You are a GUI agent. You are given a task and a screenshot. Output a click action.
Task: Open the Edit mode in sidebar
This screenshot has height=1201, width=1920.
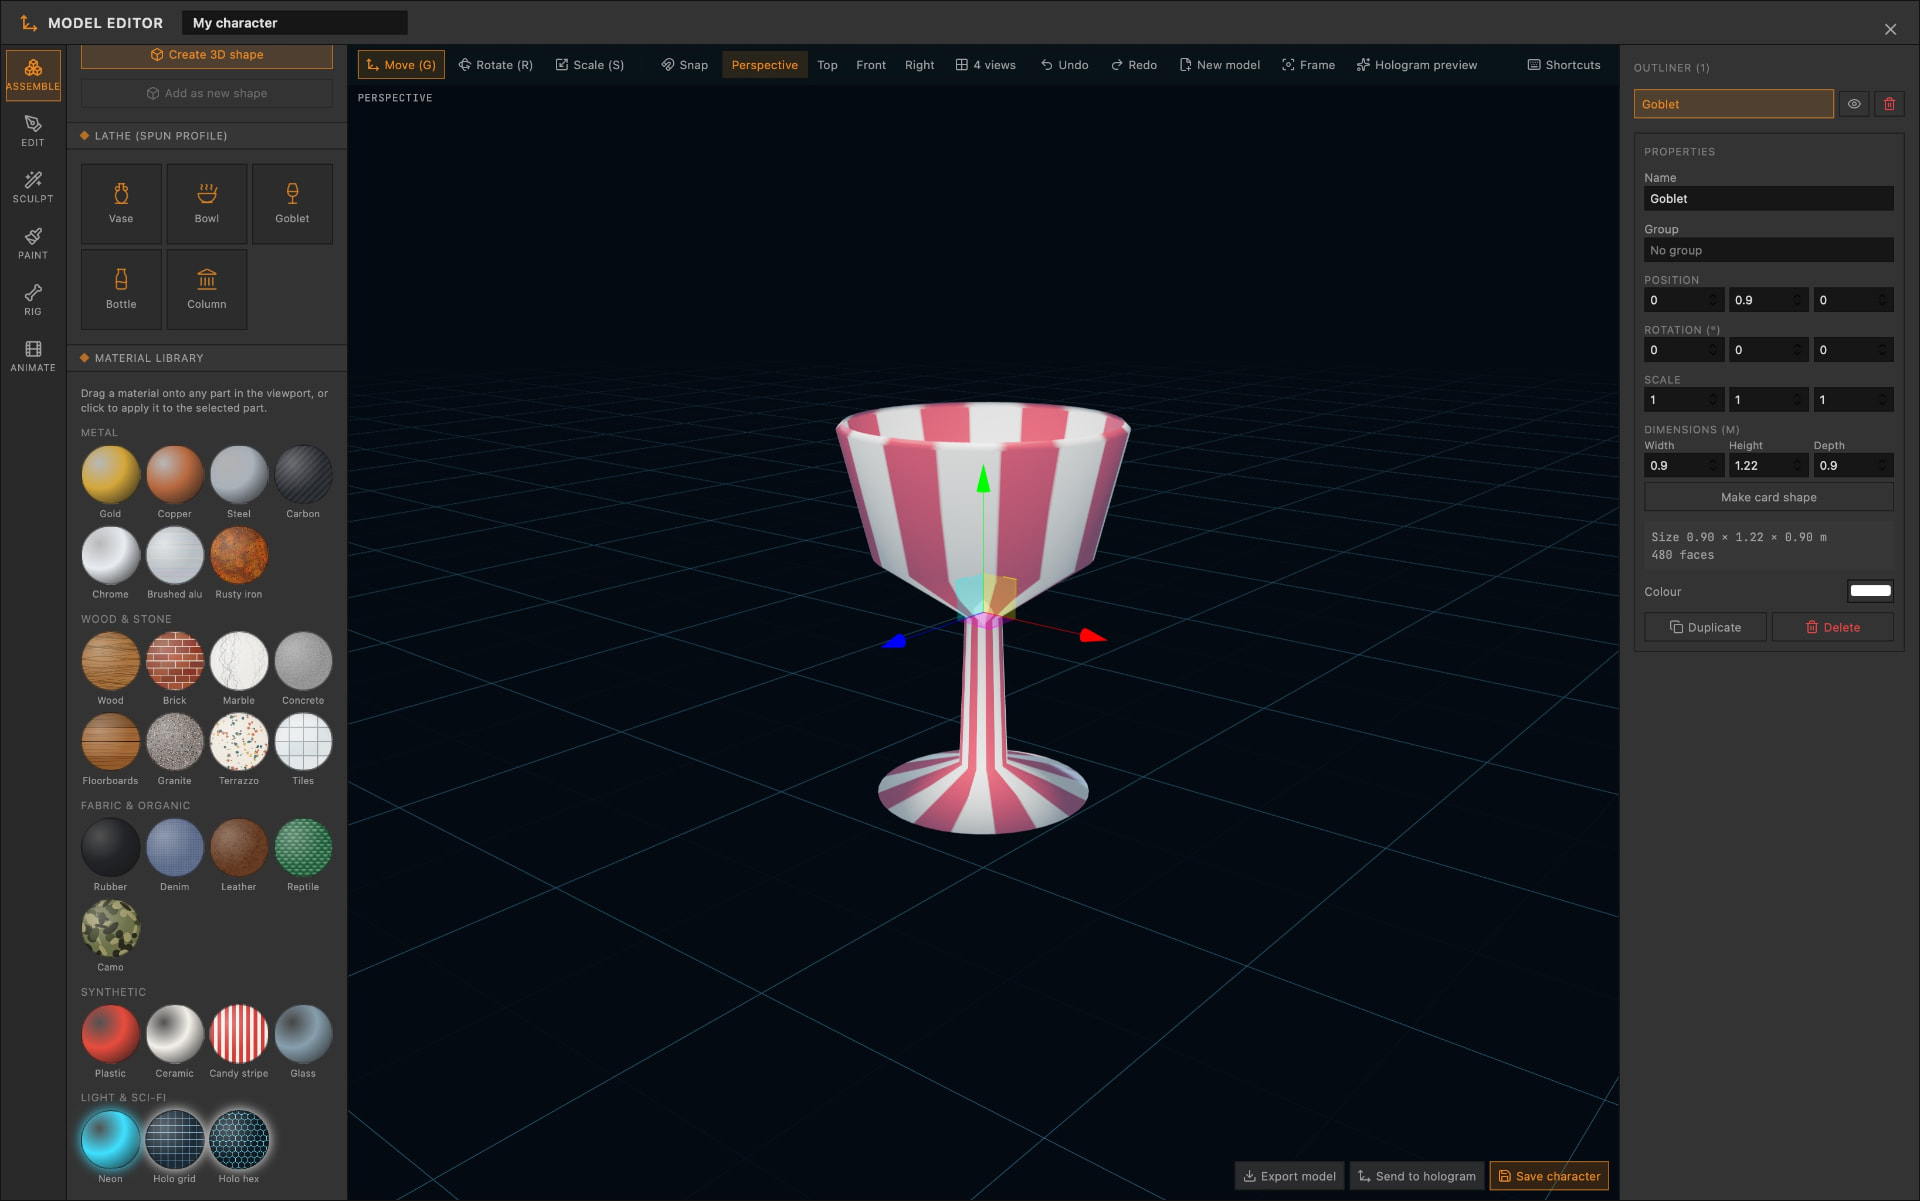point(33,131)
